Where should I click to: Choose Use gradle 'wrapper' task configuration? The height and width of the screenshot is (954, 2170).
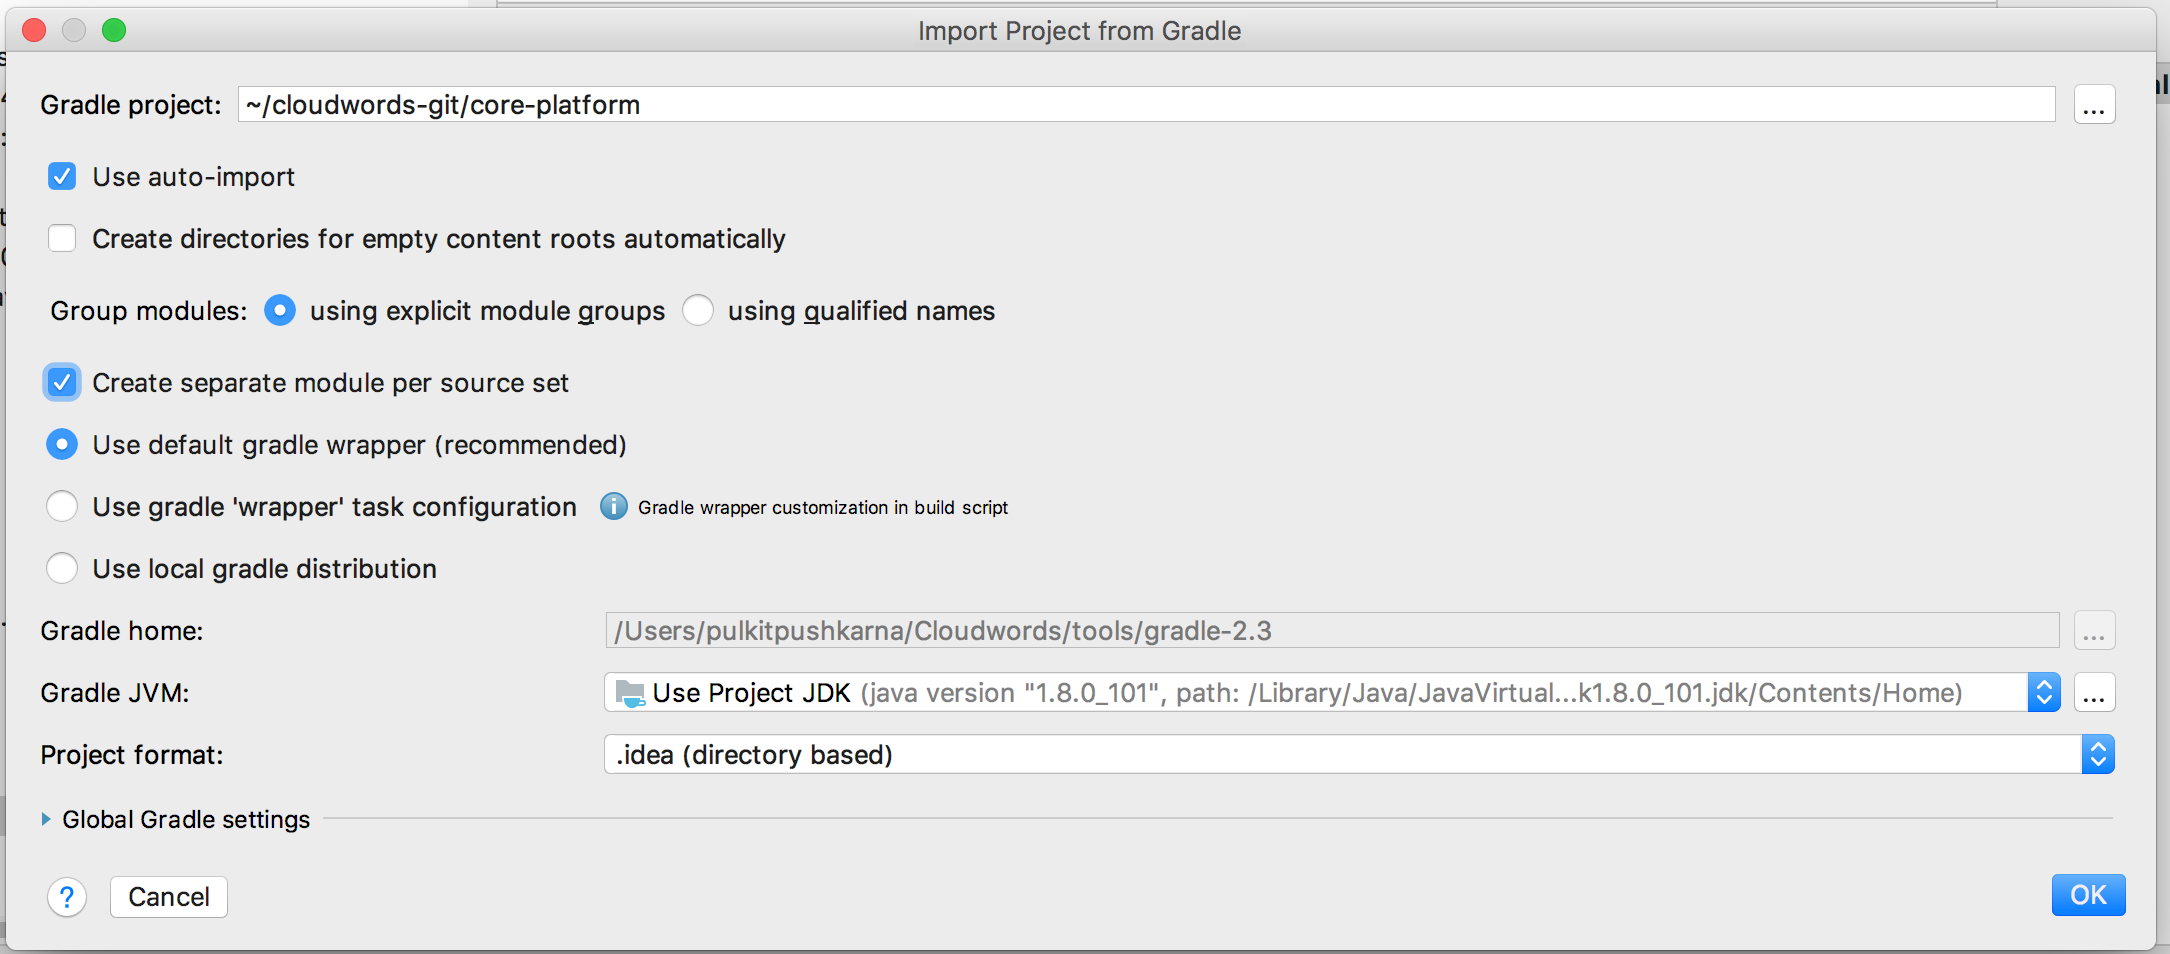coord(62,507)
